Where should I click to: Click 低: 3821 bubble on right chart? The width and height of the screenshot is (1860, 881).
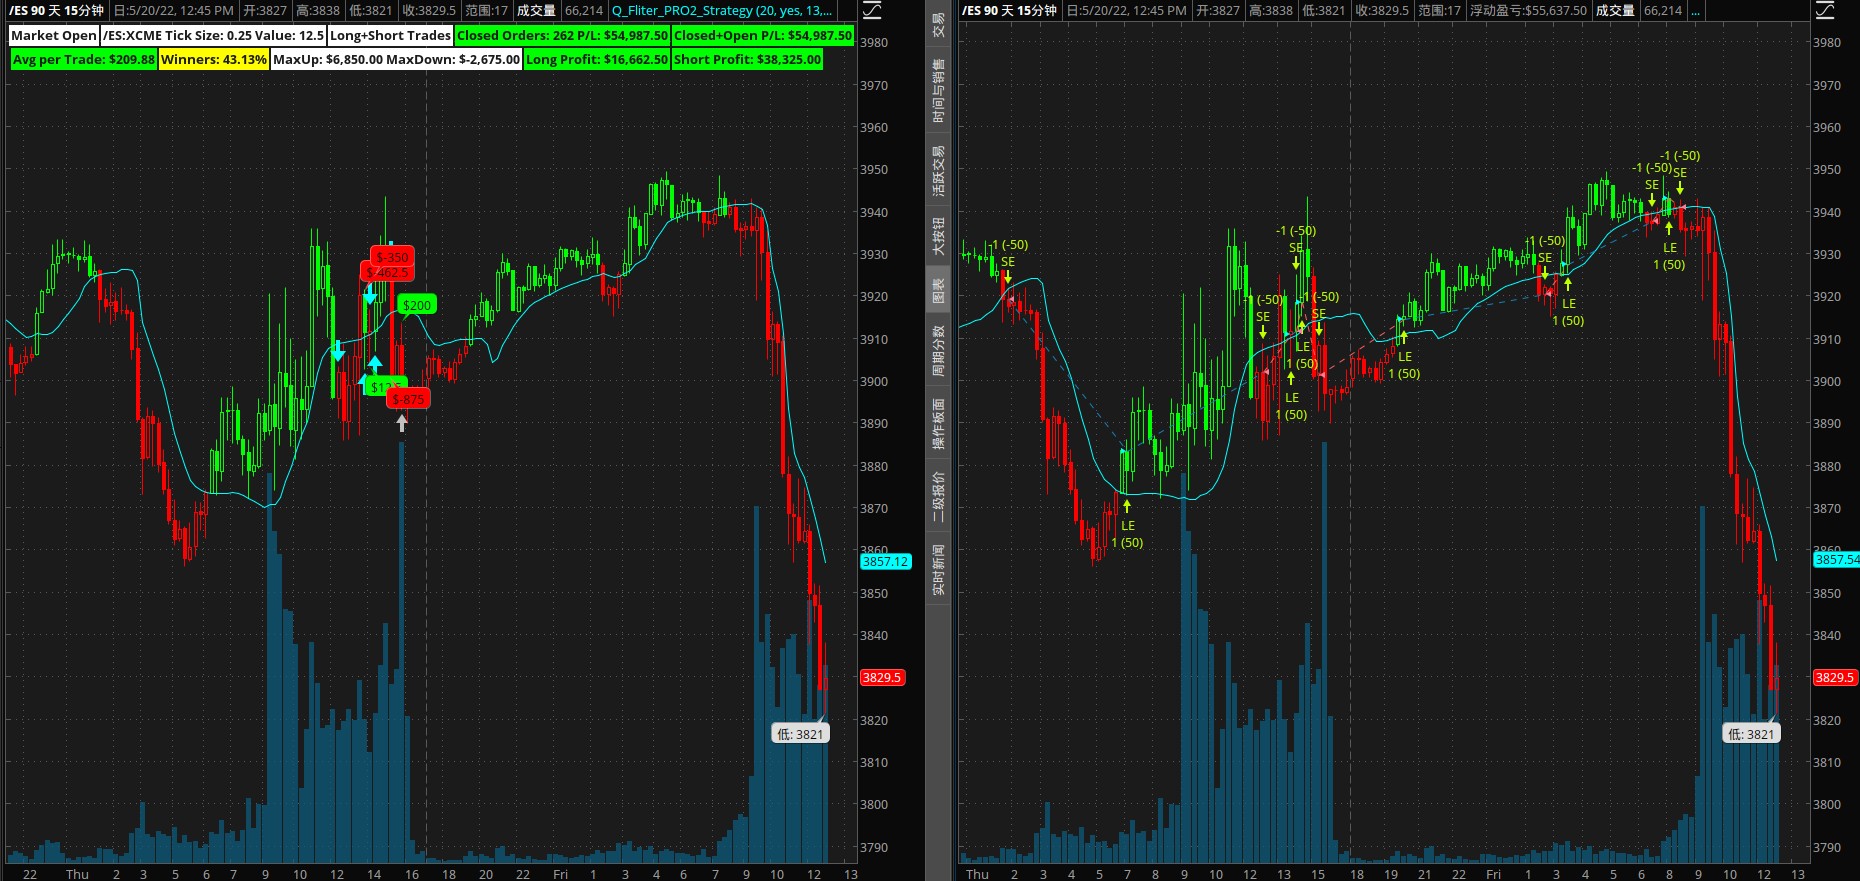click(x=1751, y=734)
